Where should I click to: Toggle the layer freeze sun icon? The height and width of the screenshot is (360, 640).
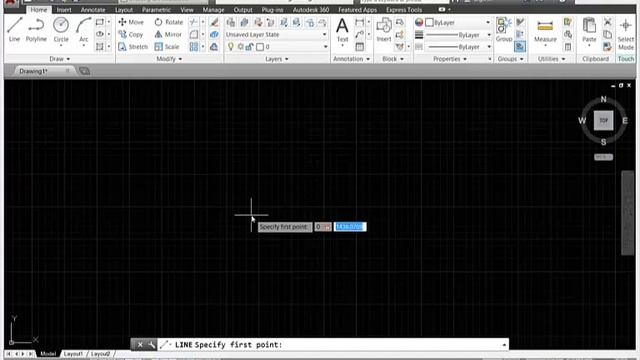coord(240,47)
